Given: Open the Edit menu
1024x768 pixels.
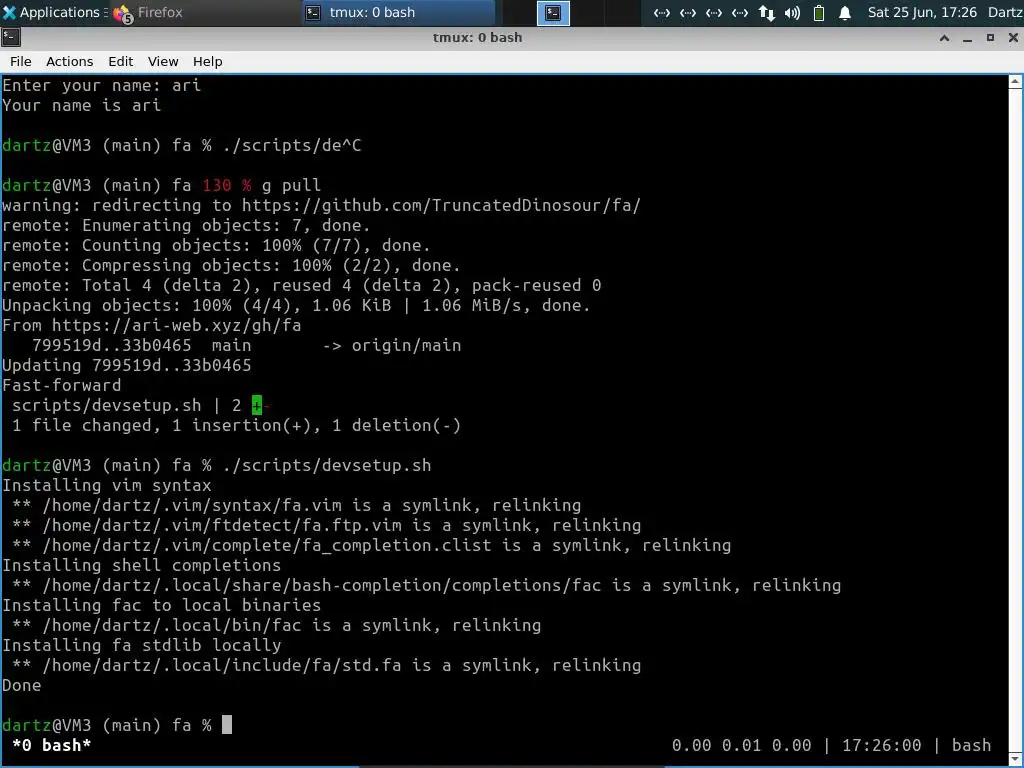Looking at the screenshot, I should (120, 61).
